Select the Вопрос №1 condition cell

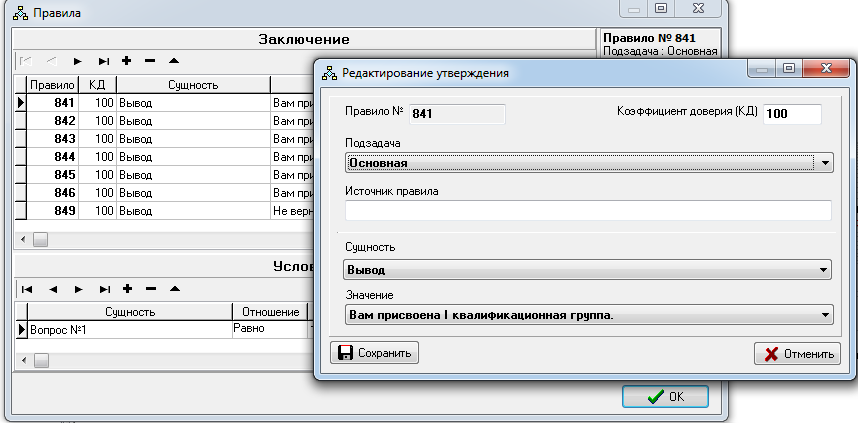pyautogui.click(x=130, y=330)
